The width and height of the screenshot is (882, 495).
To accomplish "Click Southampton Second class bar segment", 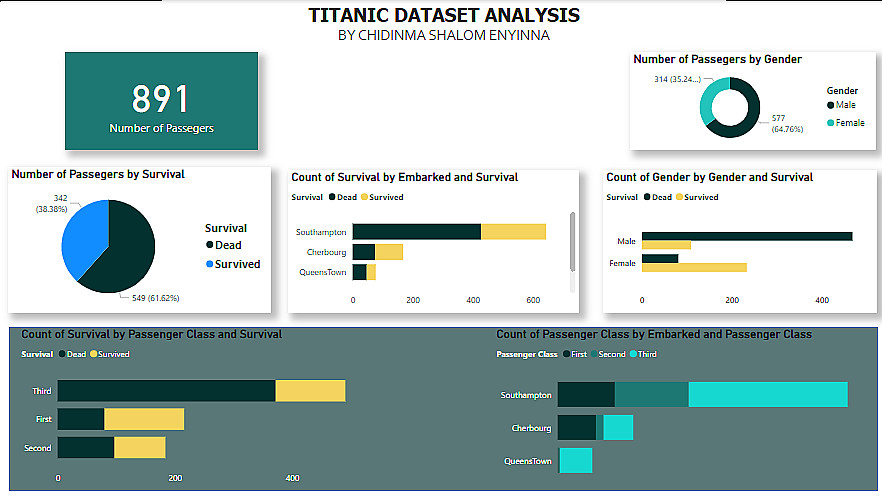I will click(651, 394).
